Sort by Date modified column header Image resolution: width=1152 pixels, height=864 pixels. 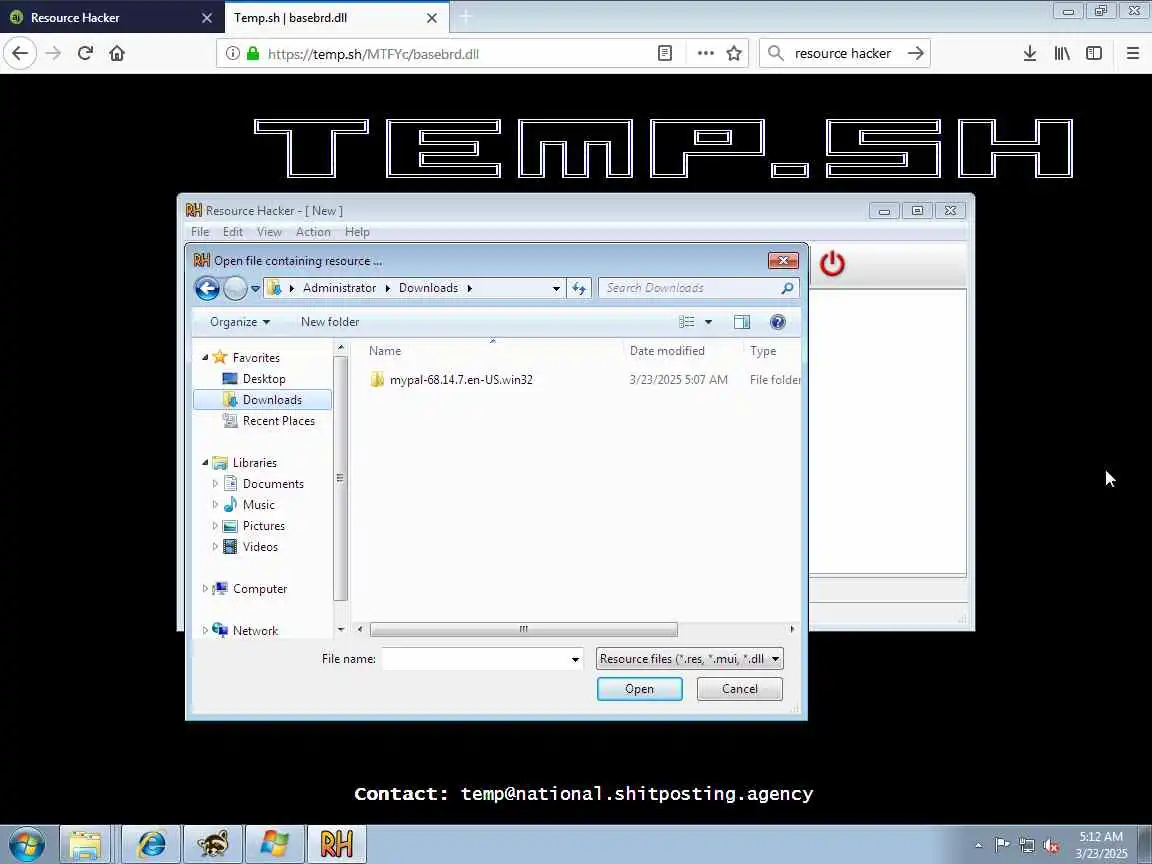(683, 351)
